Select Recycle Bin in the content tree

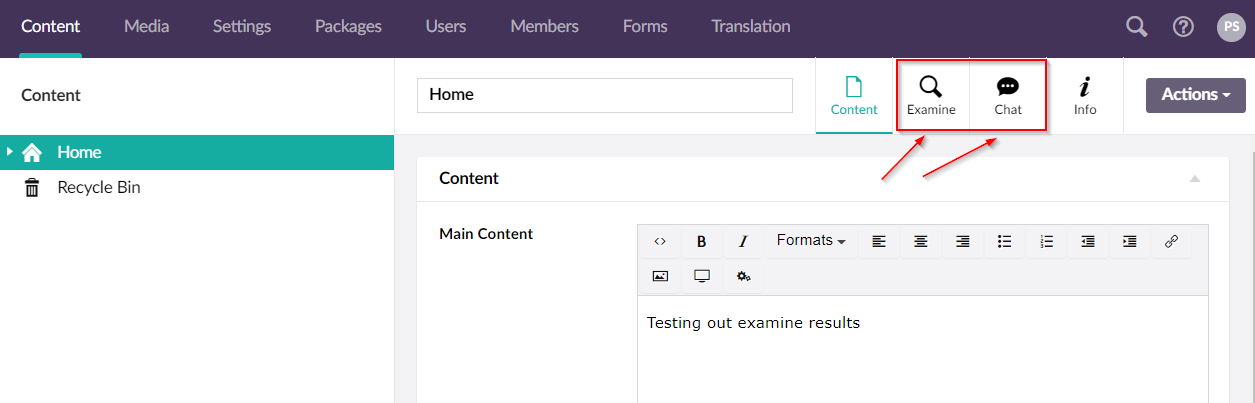pos(98,187)
